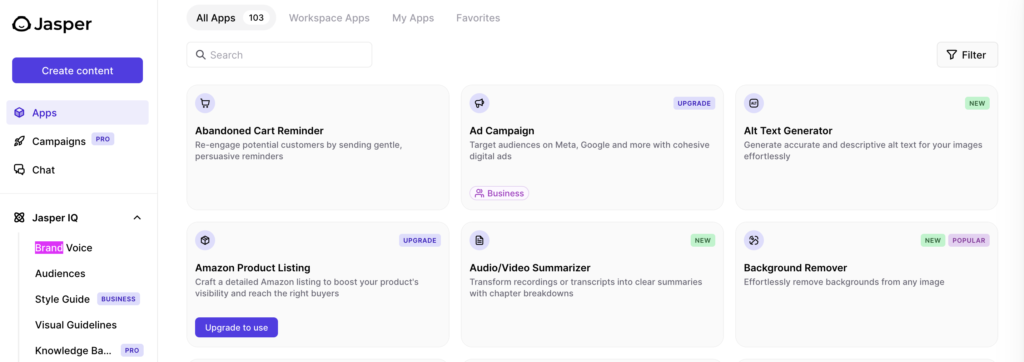Click the funnel icon on Filter

coord(952,55)
